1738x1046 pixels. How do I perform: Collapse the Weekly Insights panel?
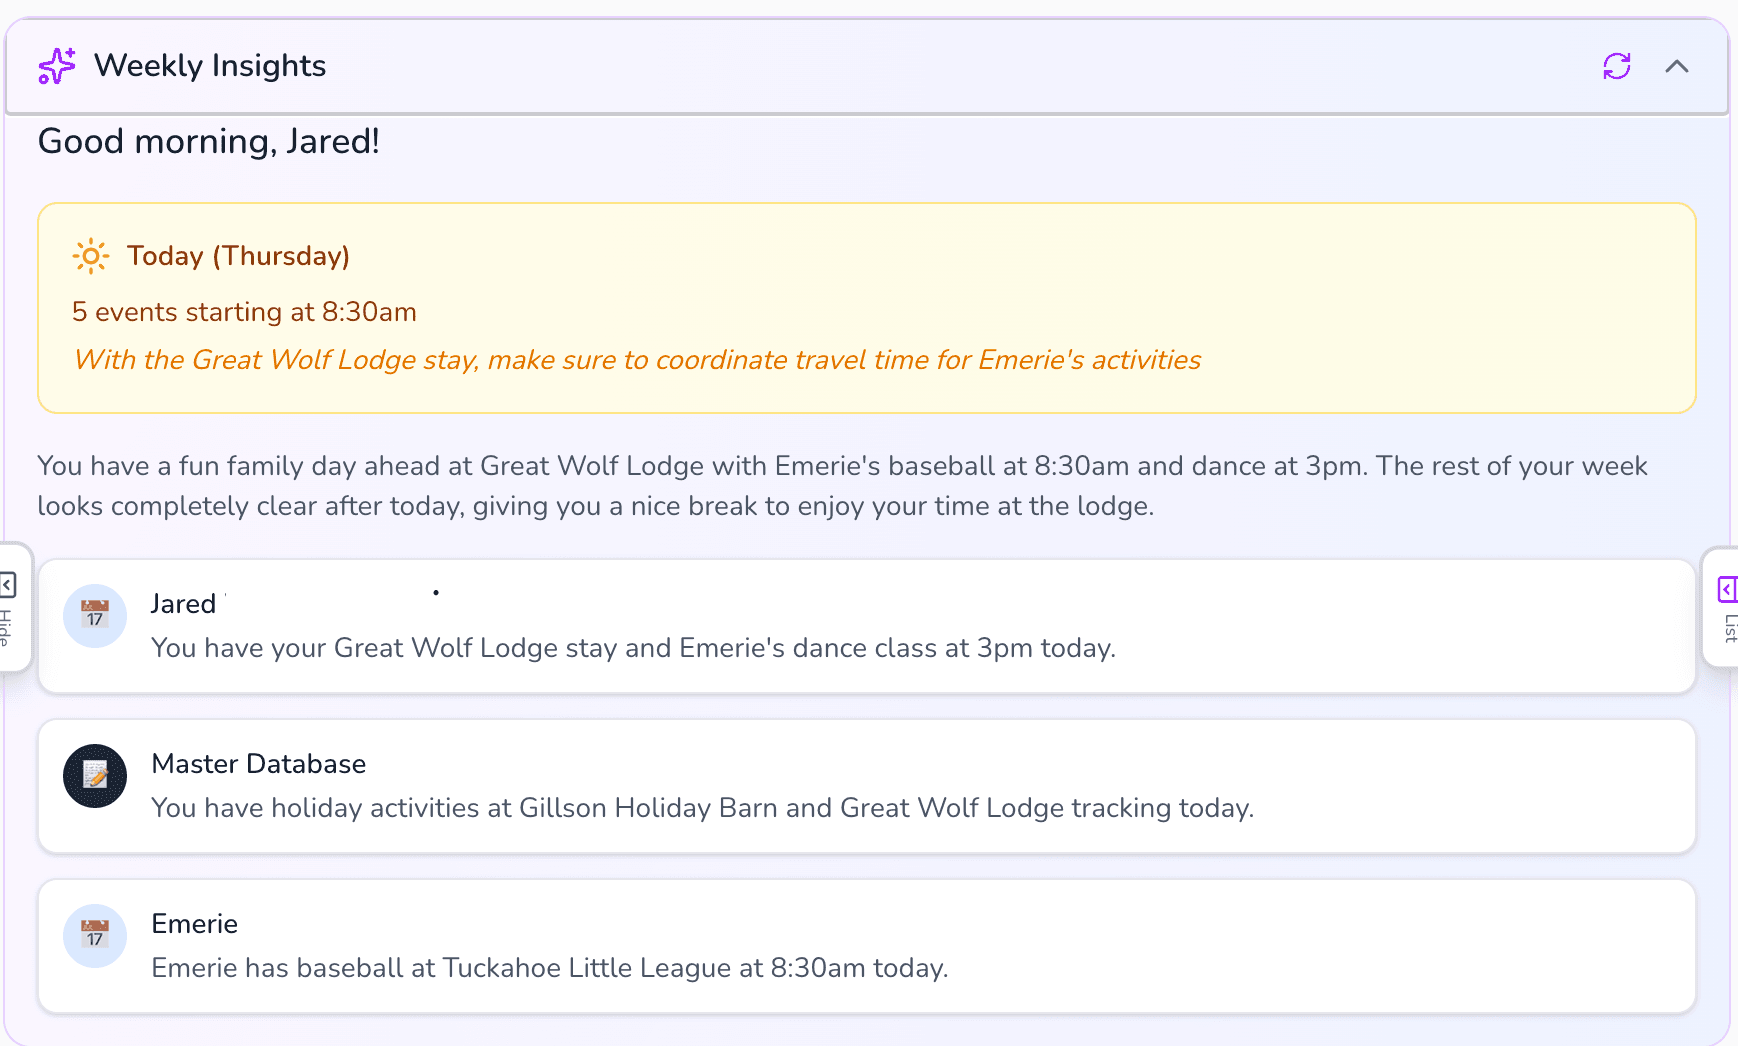point(1678,66)
